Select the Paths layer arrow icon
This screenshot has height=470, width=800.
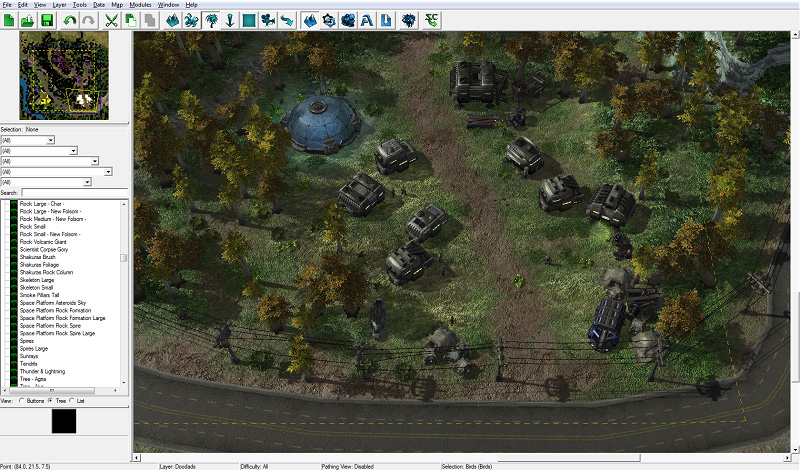click(287, 20)
